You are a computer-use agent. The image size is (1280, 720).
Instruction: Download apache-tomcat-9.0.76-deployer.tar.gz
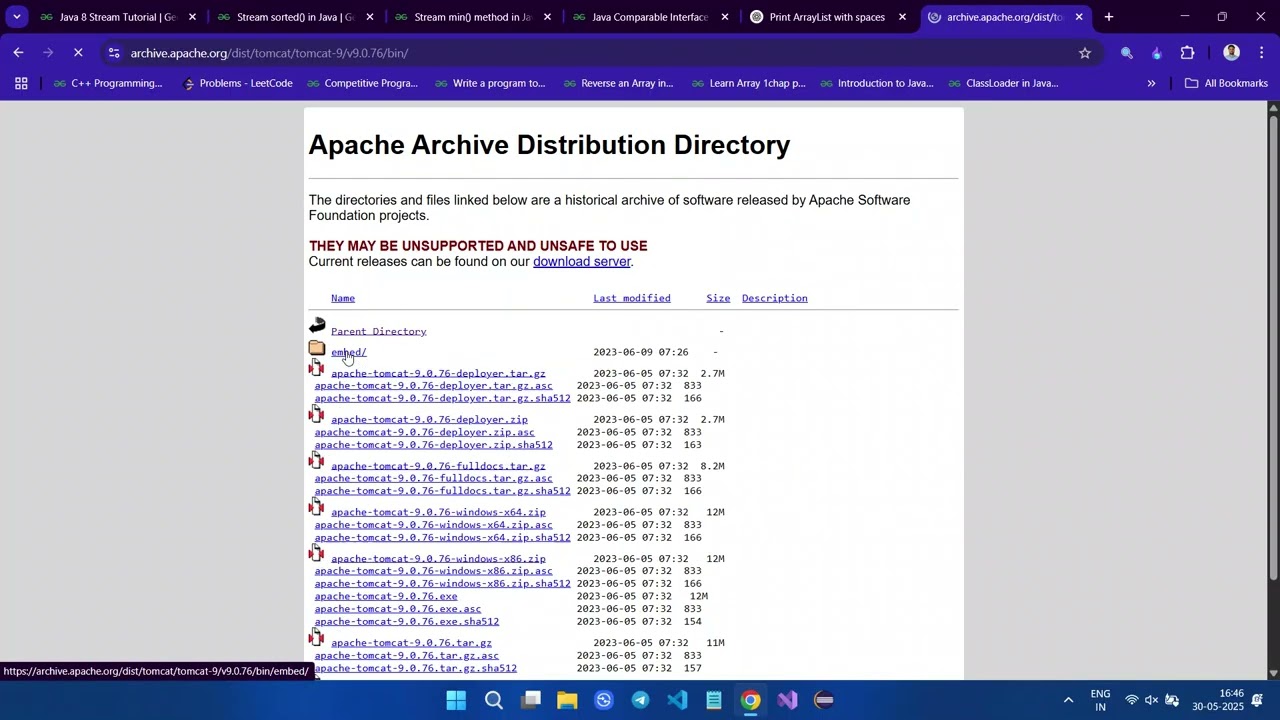(438, 374)
